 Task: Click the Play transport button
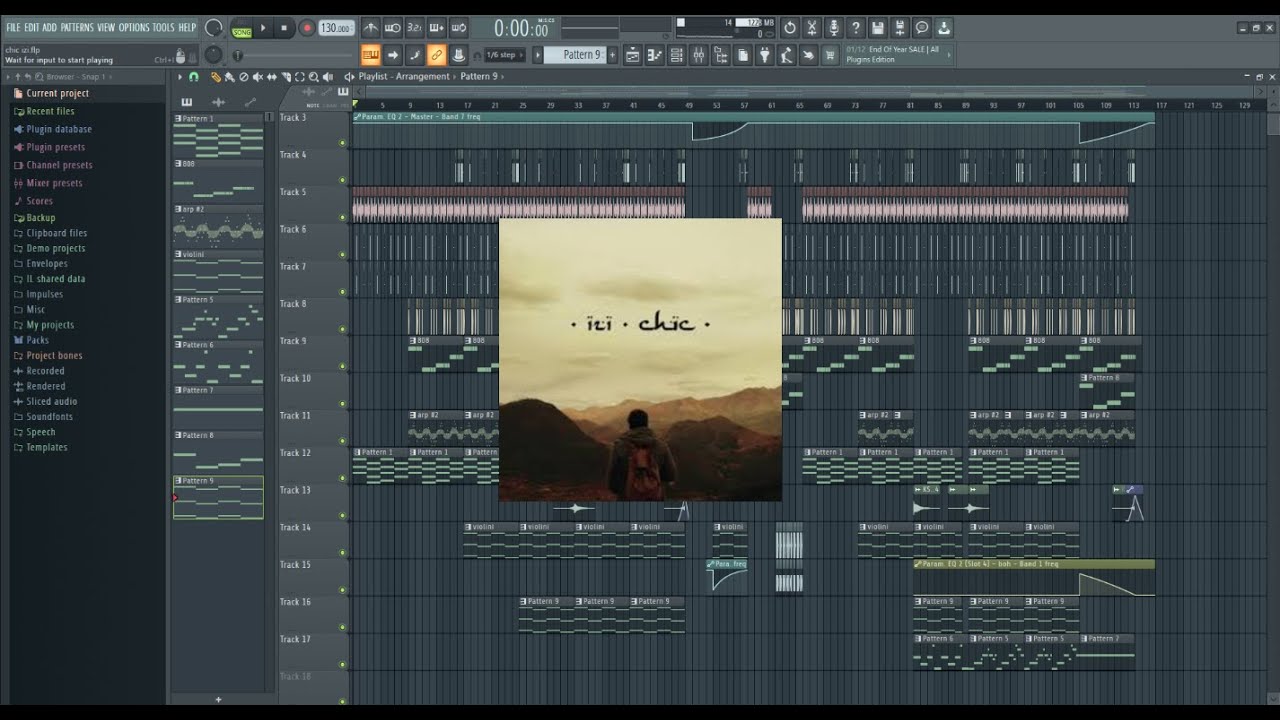point(263,28)
